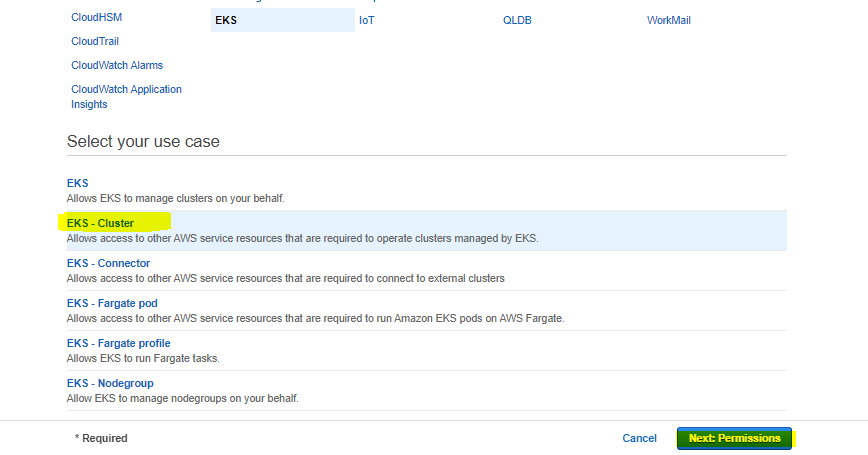
Task: Choose the EKS - Cluster use case title
Action: click(100, 224)
